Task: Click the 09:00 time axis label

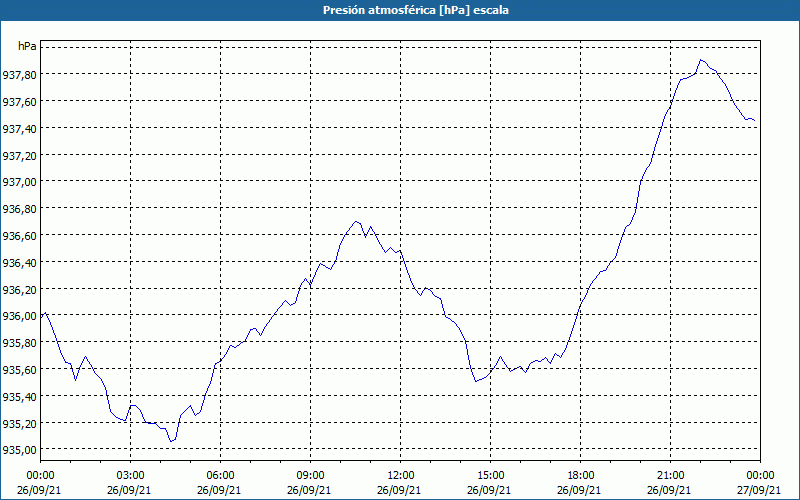Action: (311, 476)
